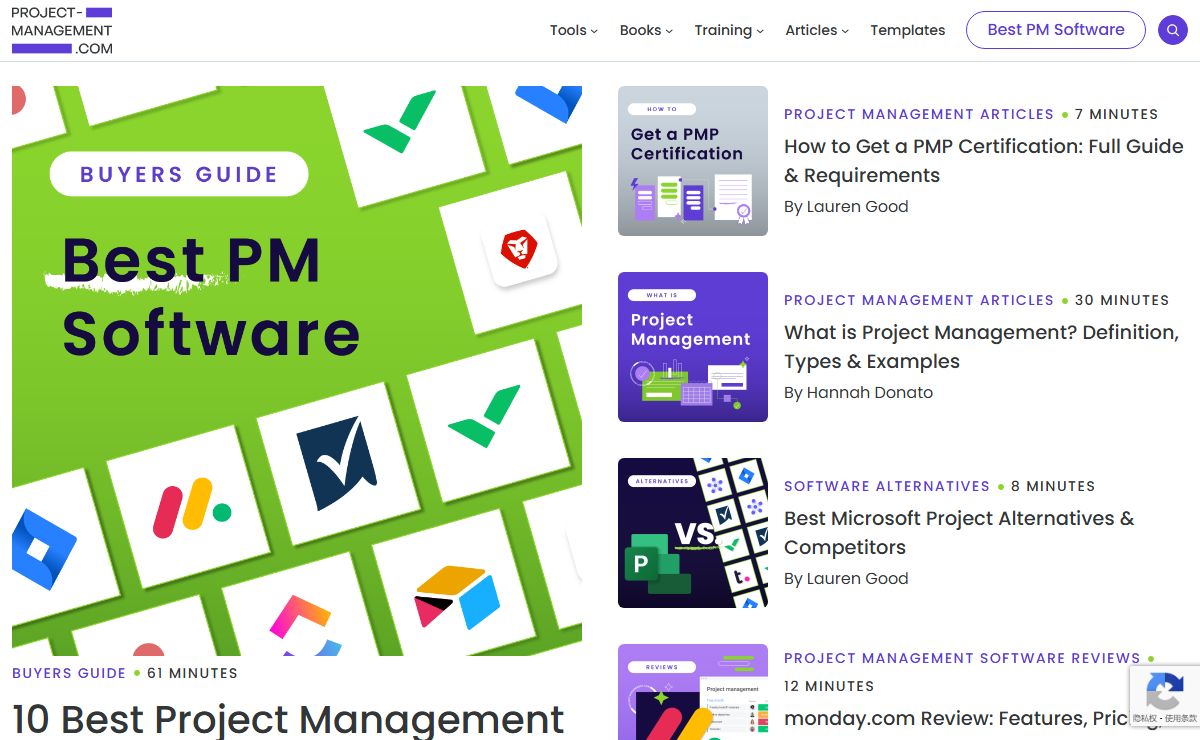Image resolution: width=1200 pixels, height=740 pixels.
Task: Open the search icon in header
Action: (x=1172, y=30)
